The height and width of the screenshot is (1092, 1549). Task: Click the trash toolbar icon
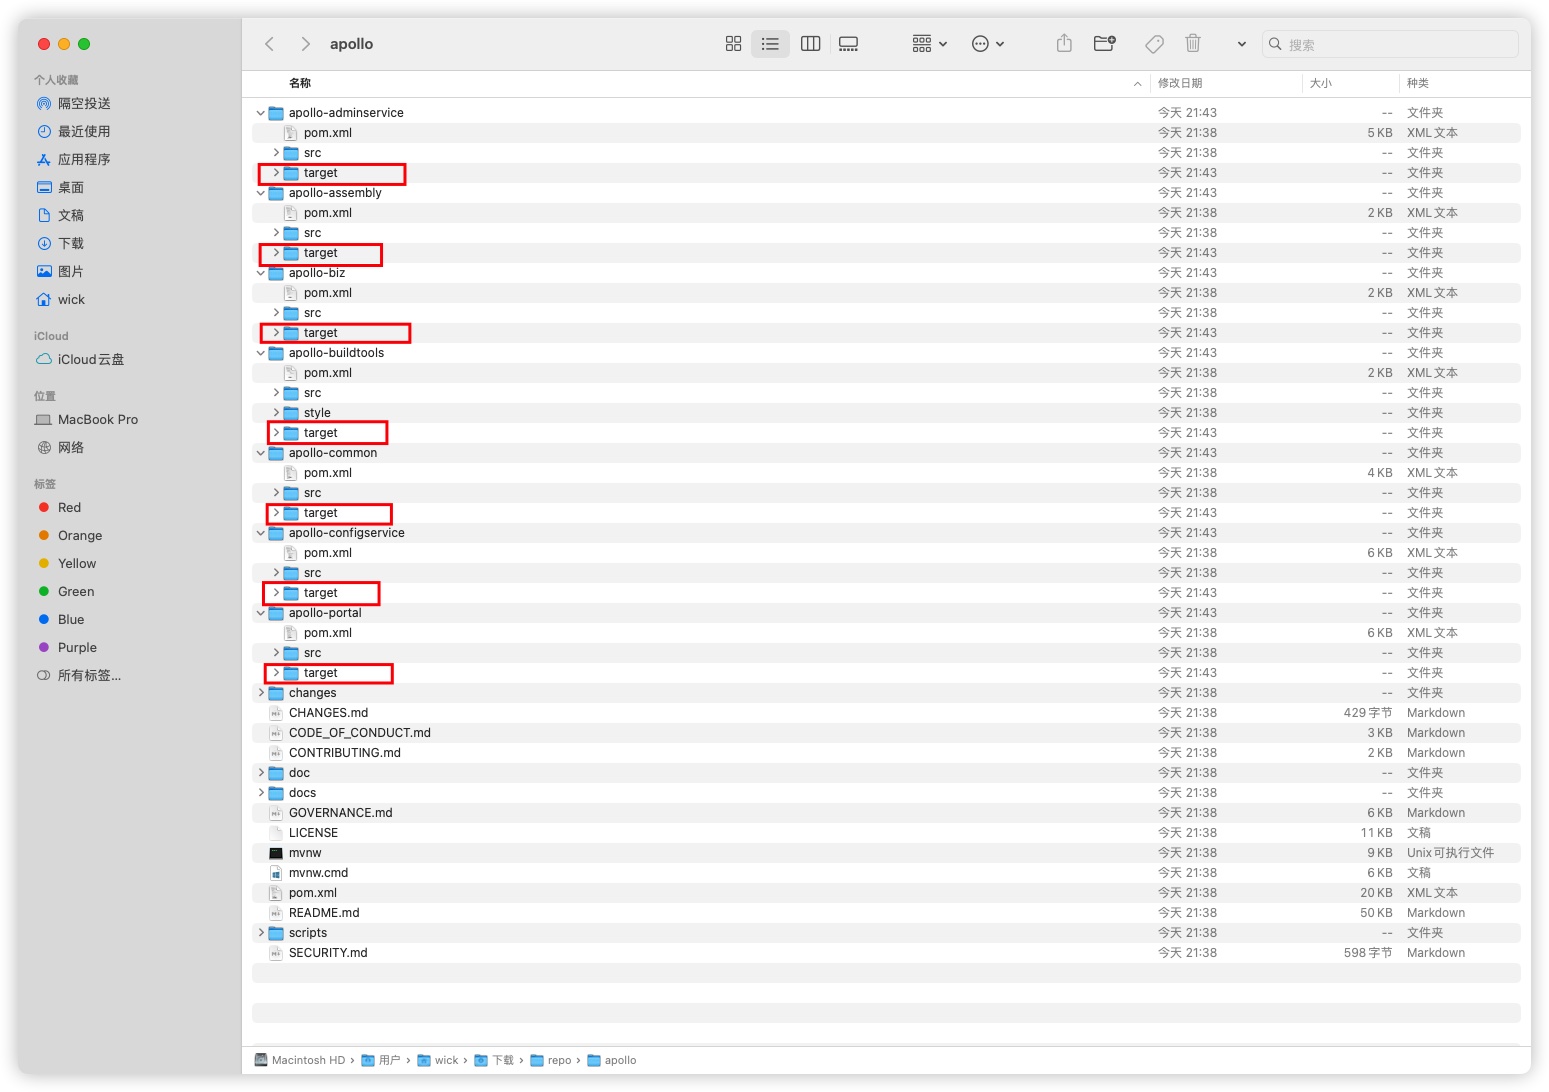1193,43
